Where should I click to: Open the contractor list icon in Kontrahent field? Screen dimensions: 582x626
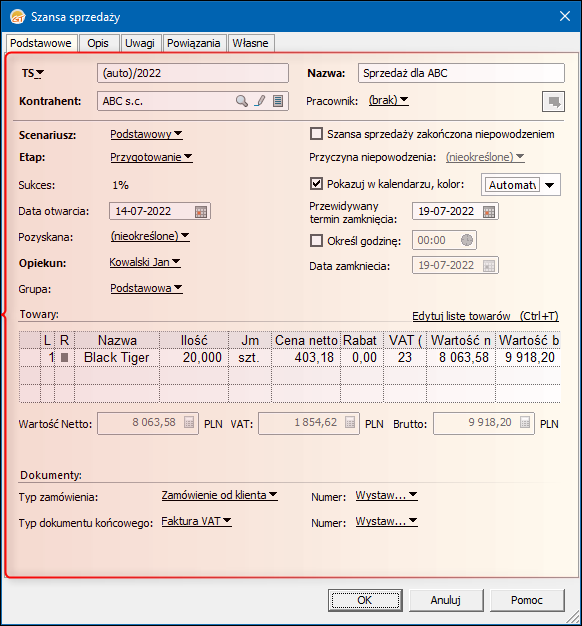pyautogui.click(x=278, y=101)
